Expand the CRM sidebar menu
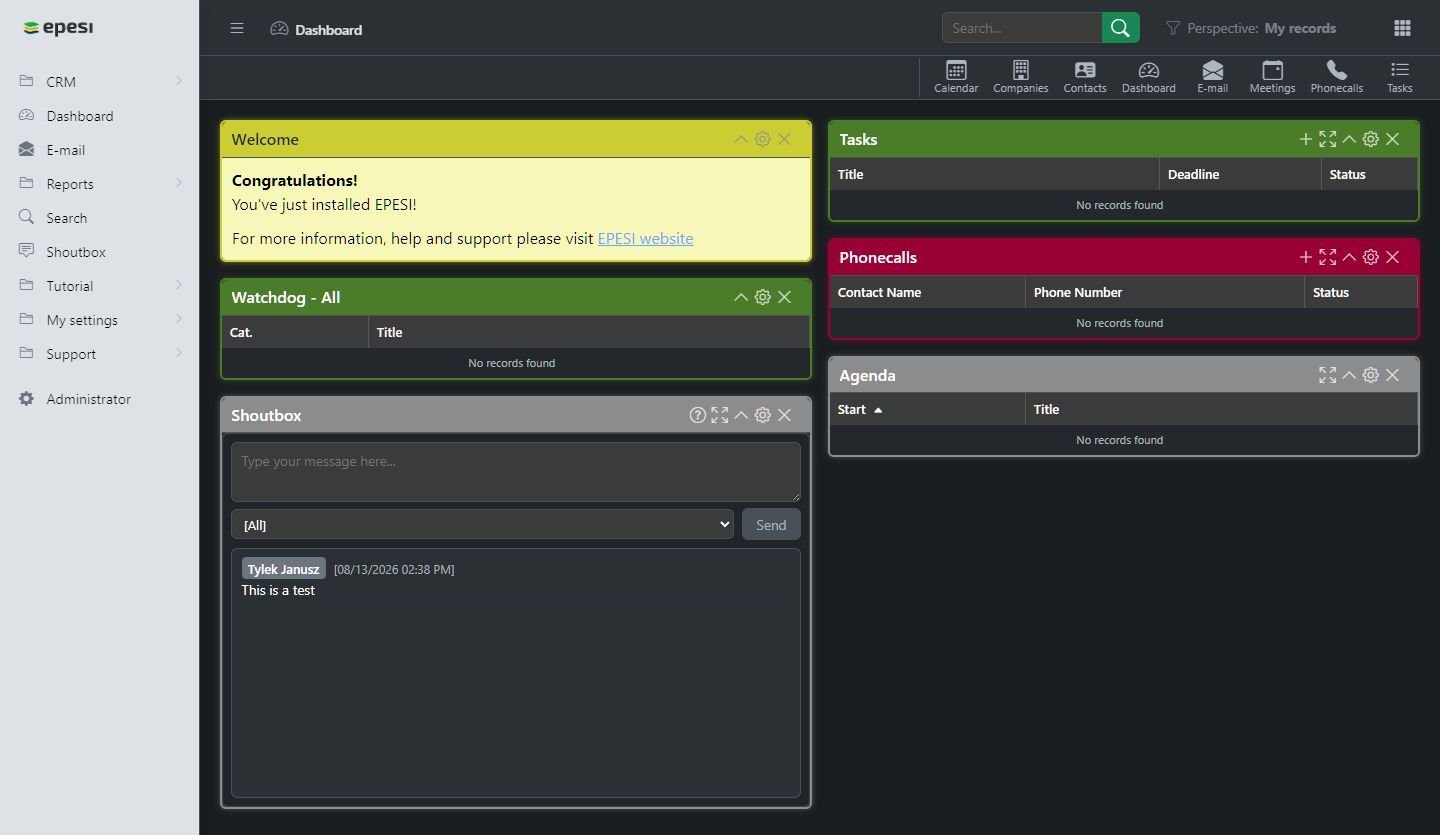 click(100, 82)
